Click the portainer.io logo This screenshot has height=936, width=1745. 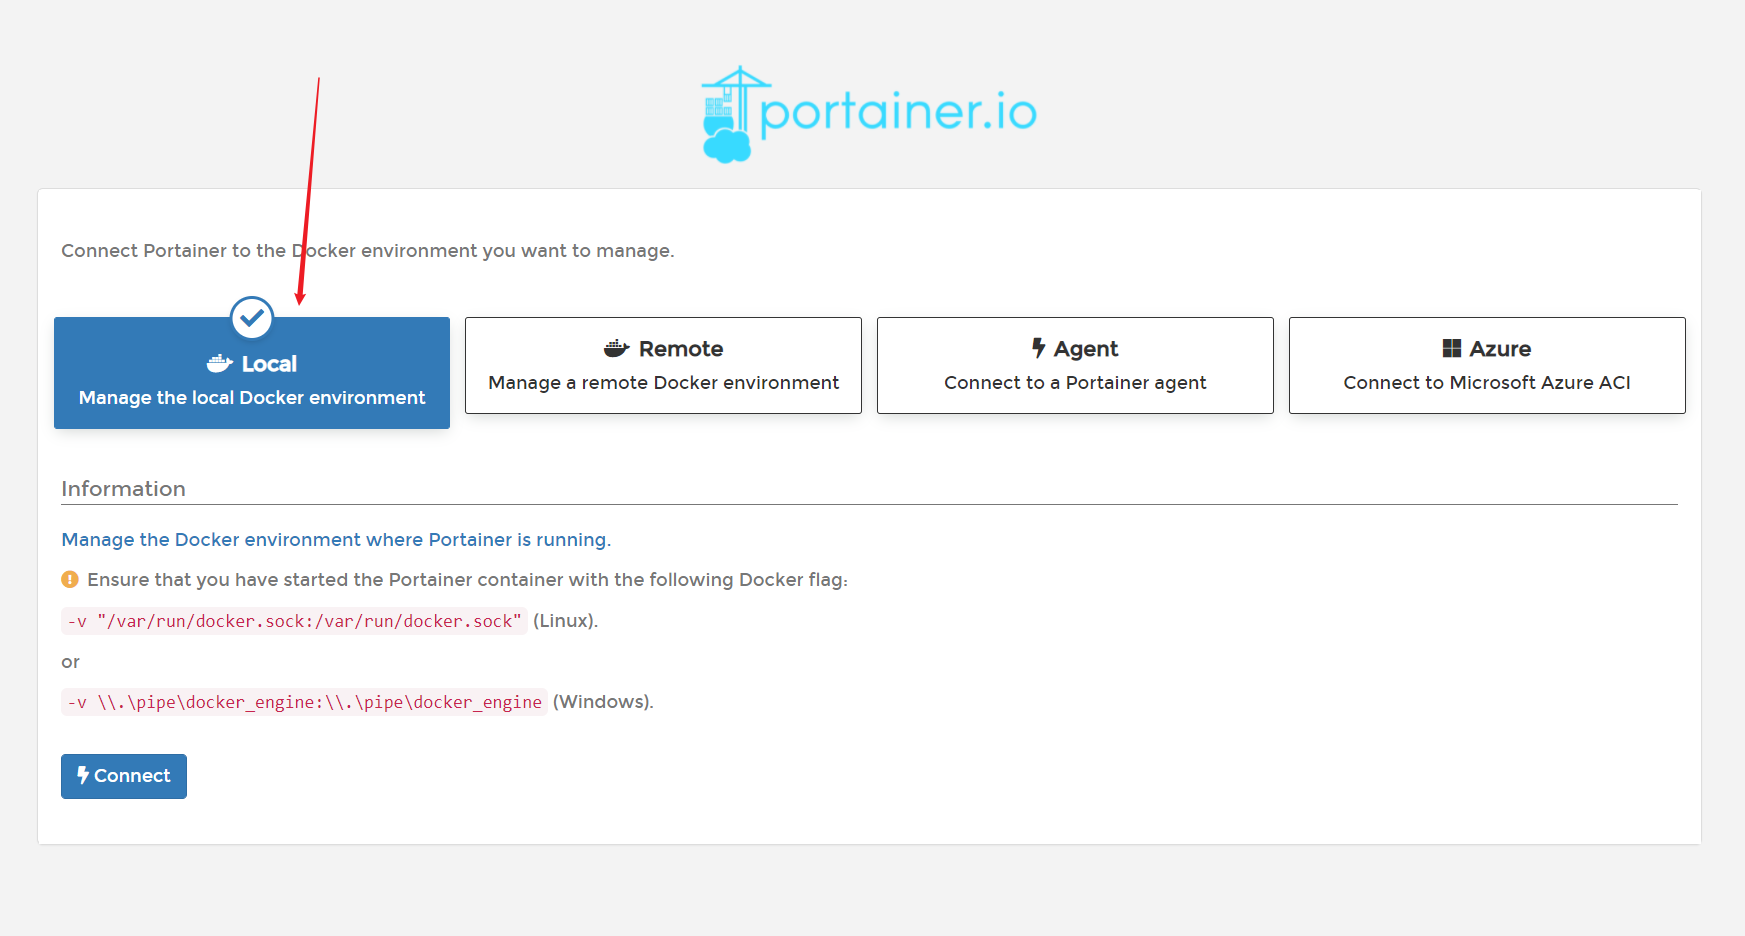pyautogui.click(x=869, y=114)
